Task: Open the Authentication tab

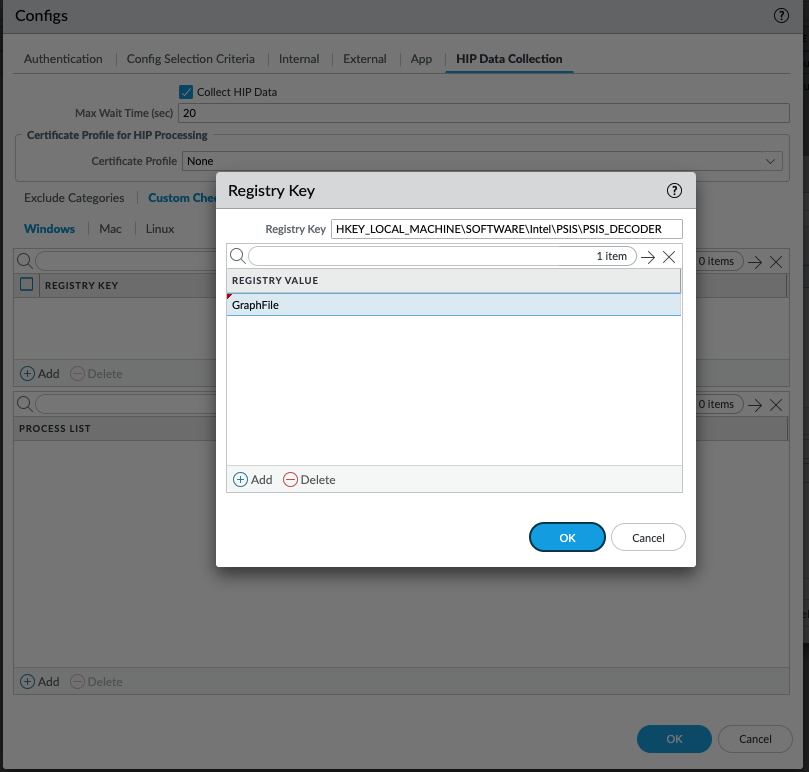Action: 62,59
